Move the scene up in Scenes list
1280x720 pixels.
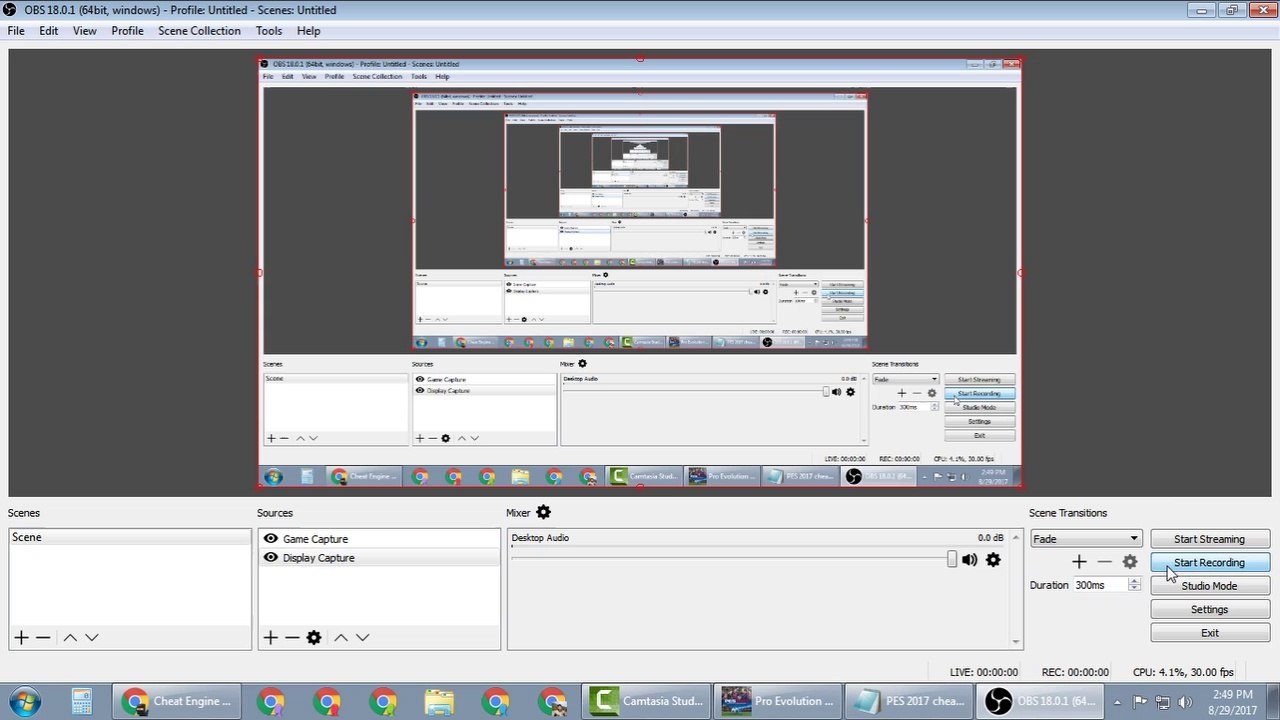[x=70, y=637]
